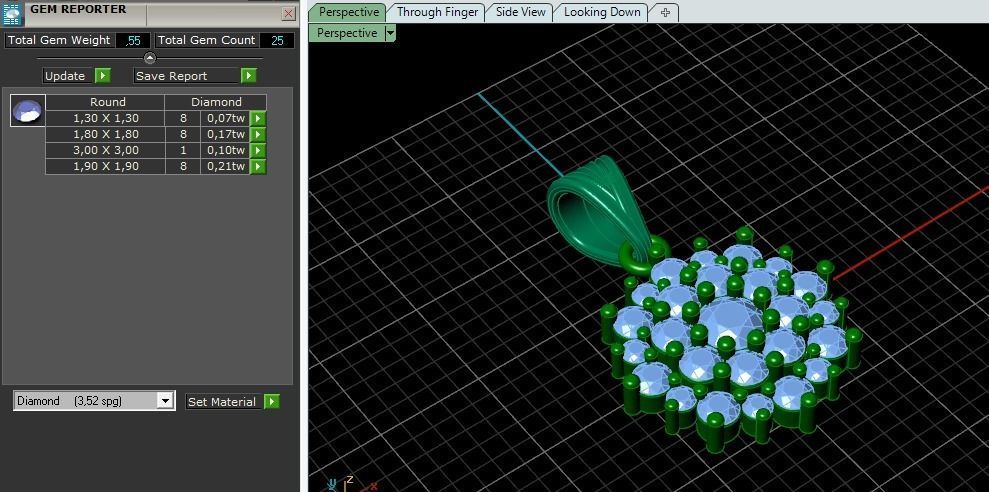
Task: Click the green arrow beside Save Report
Action: pos(249,76)
